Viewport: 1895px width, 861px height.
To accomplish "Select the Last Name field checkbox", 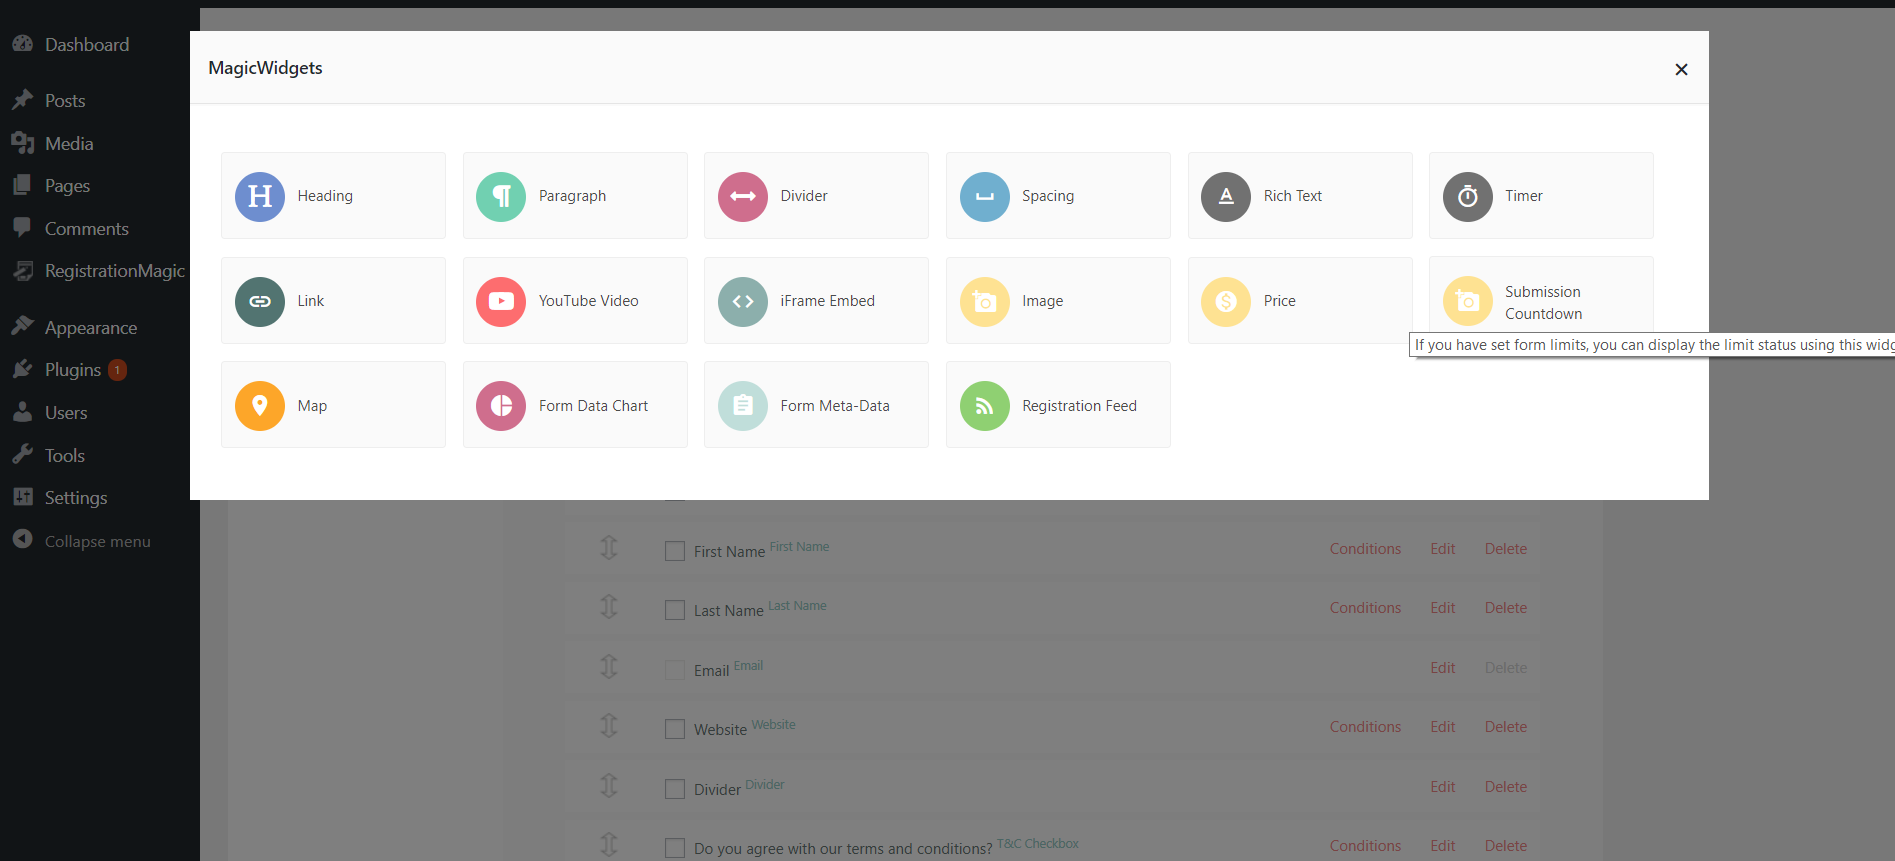I will tap(675, 610).
